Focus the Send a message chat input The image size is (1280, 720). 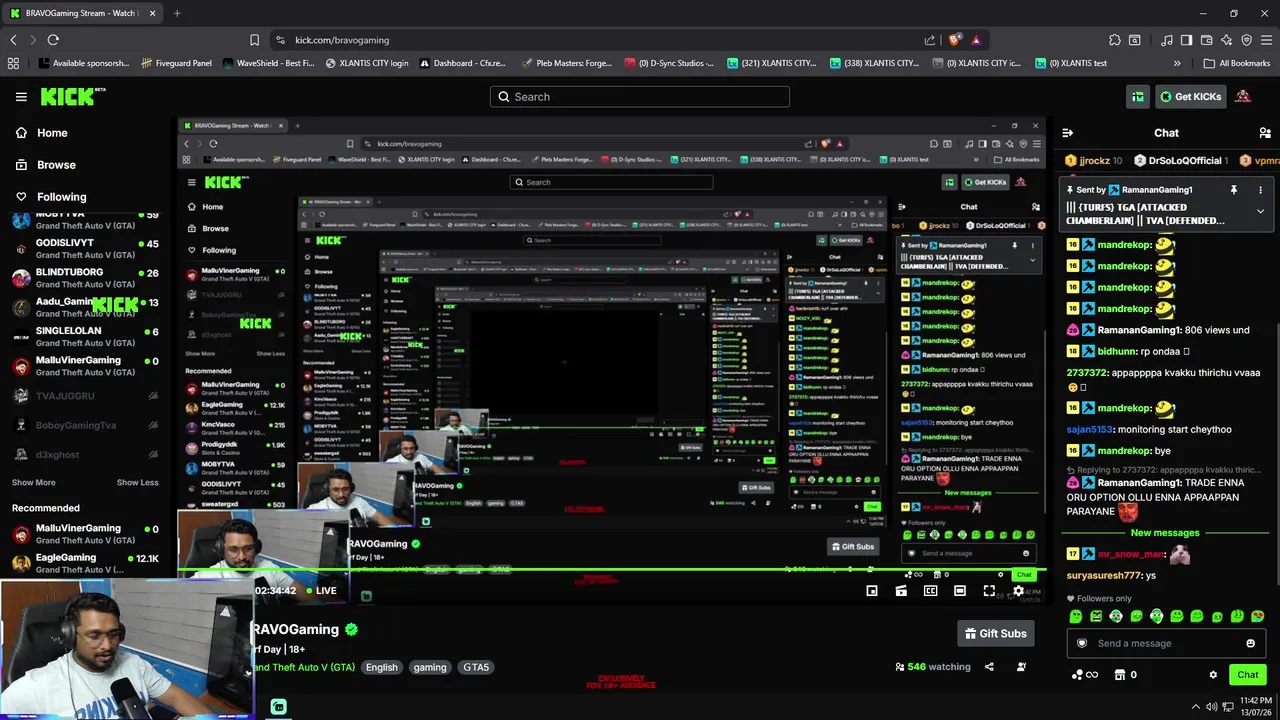coord(1165,643)
